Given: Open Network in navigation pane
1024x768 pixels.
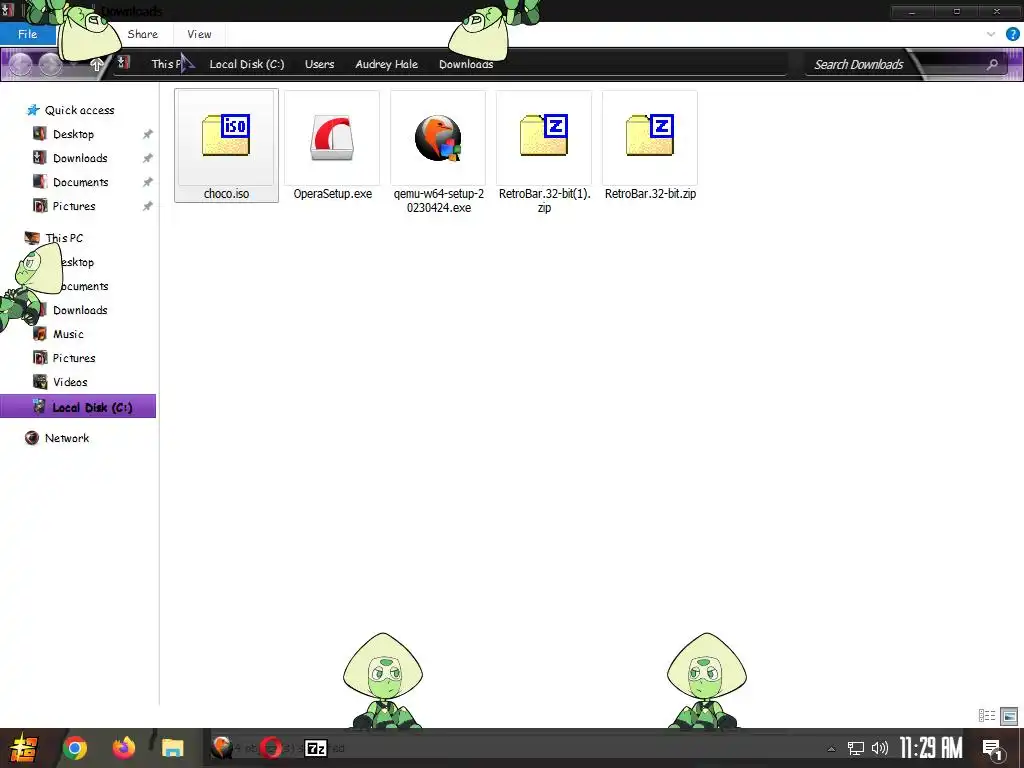Looking at the screenshot, I should click(67, 438).
